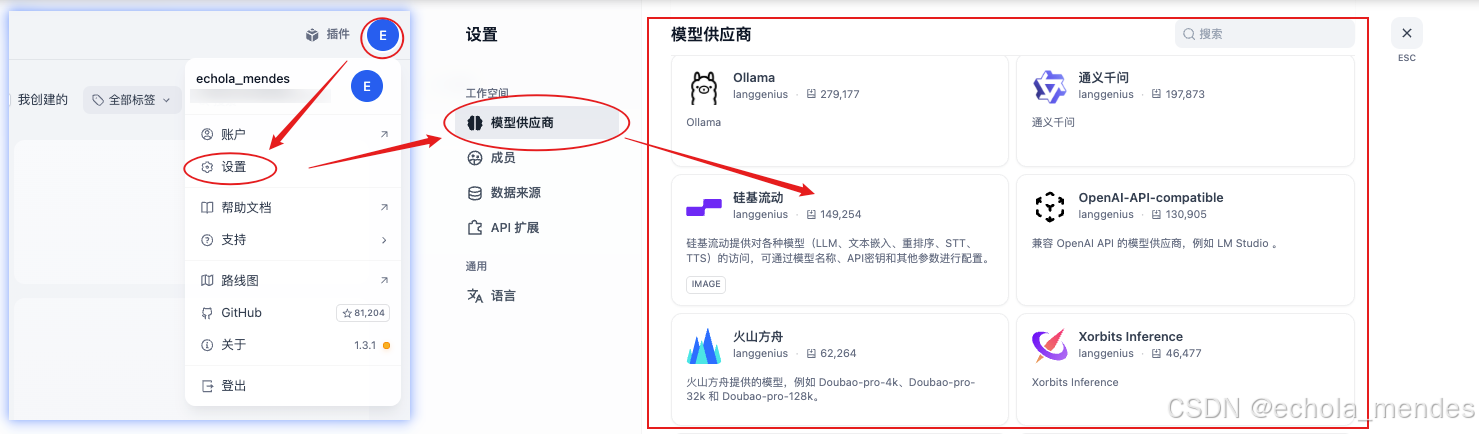Click the orange update dot by 1.3.1
The height and width of the screenshot is (434, 1479).
[386, 345]
